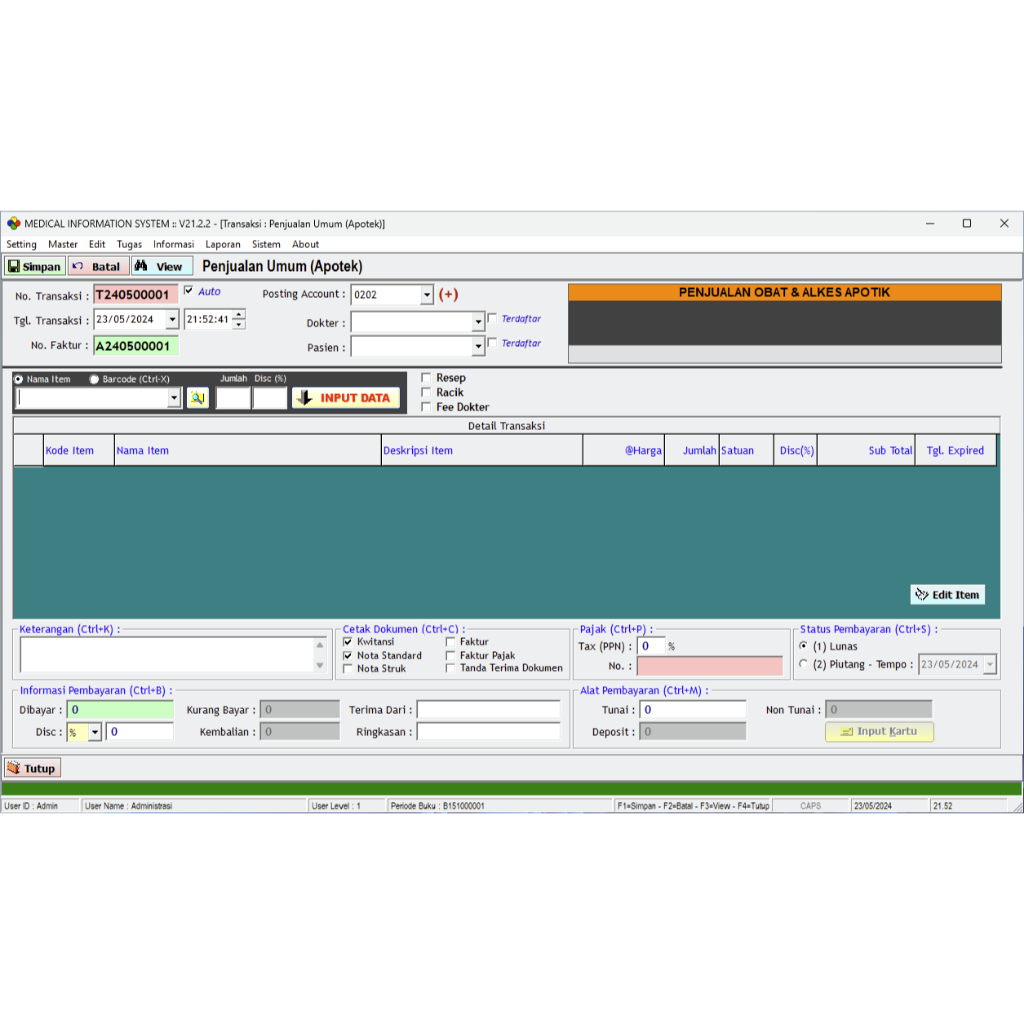The image size is (1024, 1024).
Task: Select the Barcode (Ctrl-X) radio button
Action: (x=94, y=379)
